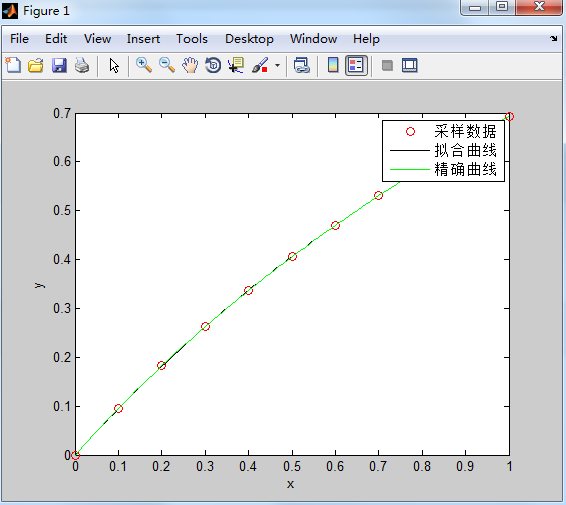Click the dock figure arrow in the menu bar
The image size is (566, 505).
[x=554, y=38]
